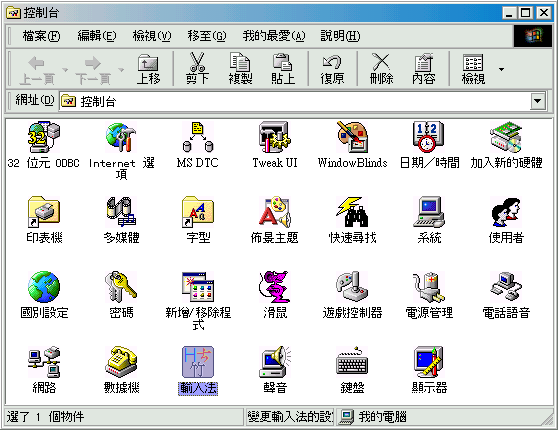Open the 檔案(F) menu
Screen dimensions: 558x430
[41, 36]
